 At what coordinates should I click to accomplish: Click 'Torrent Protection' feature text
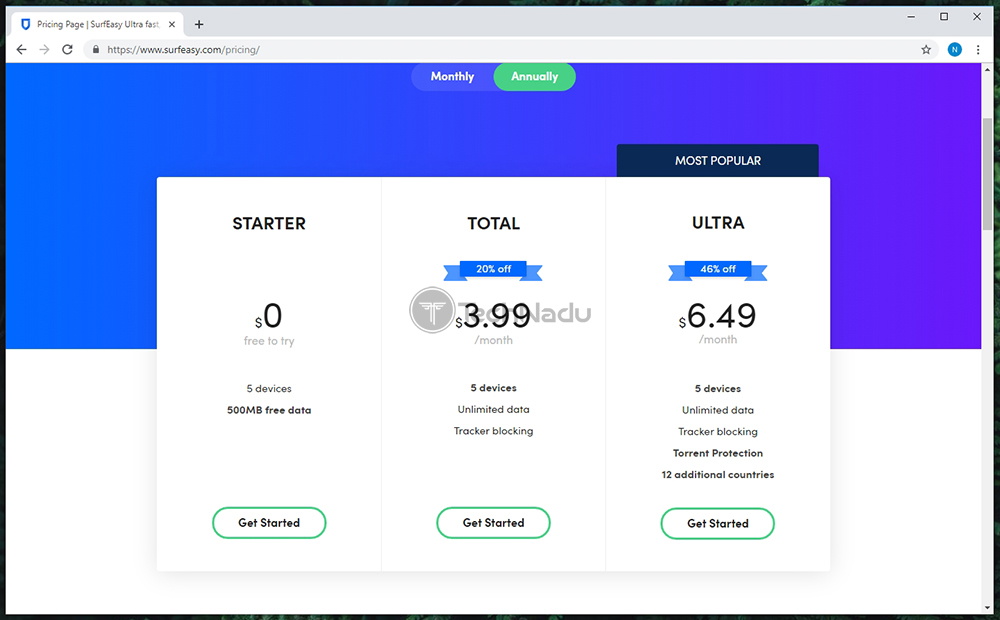(718, 453)
